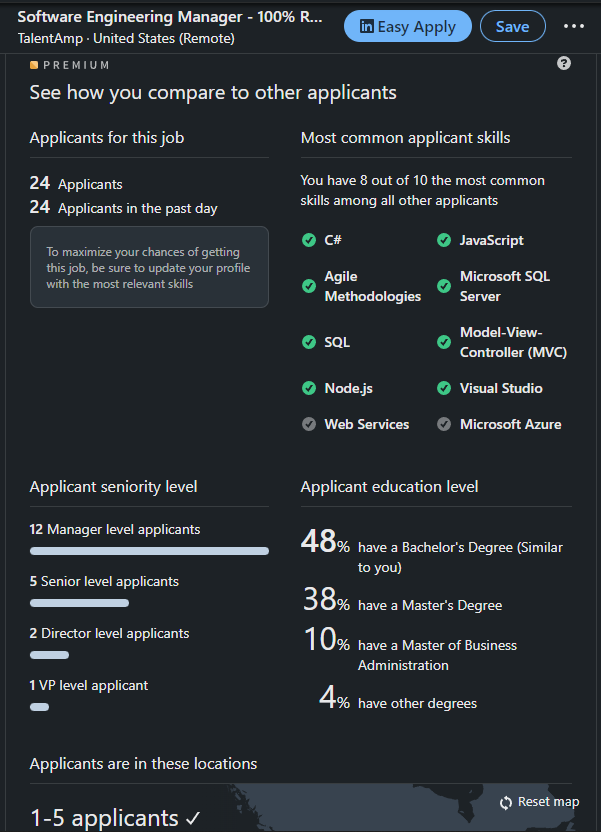Save this job posting

[512, 26]
